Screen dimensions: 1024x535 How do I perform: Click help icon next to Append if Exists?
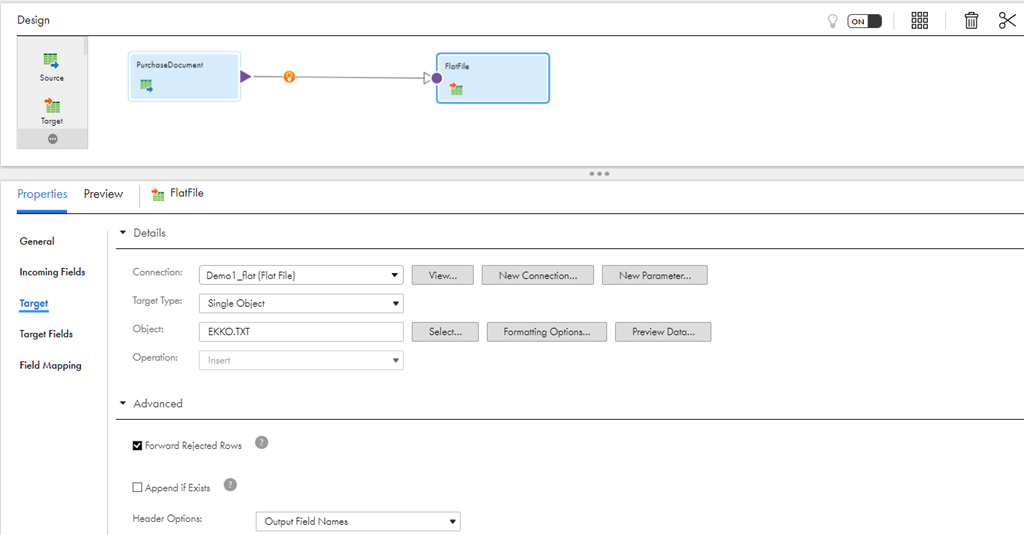(230, 485)
